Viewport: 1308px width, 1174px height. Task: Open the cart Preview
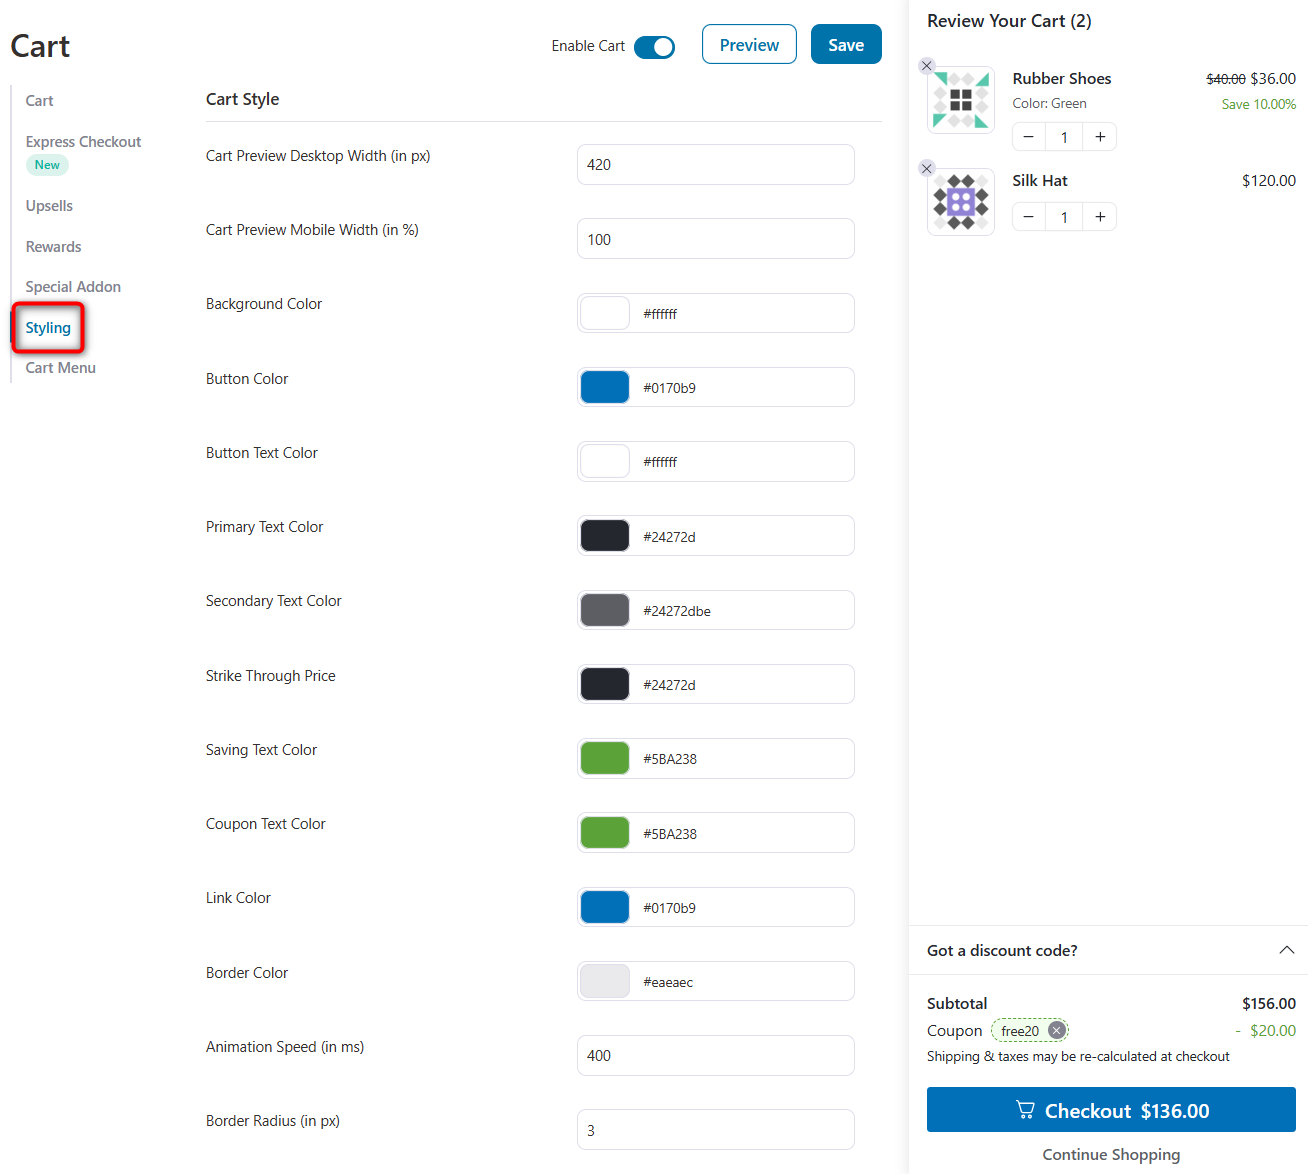(x=749, y=44)
